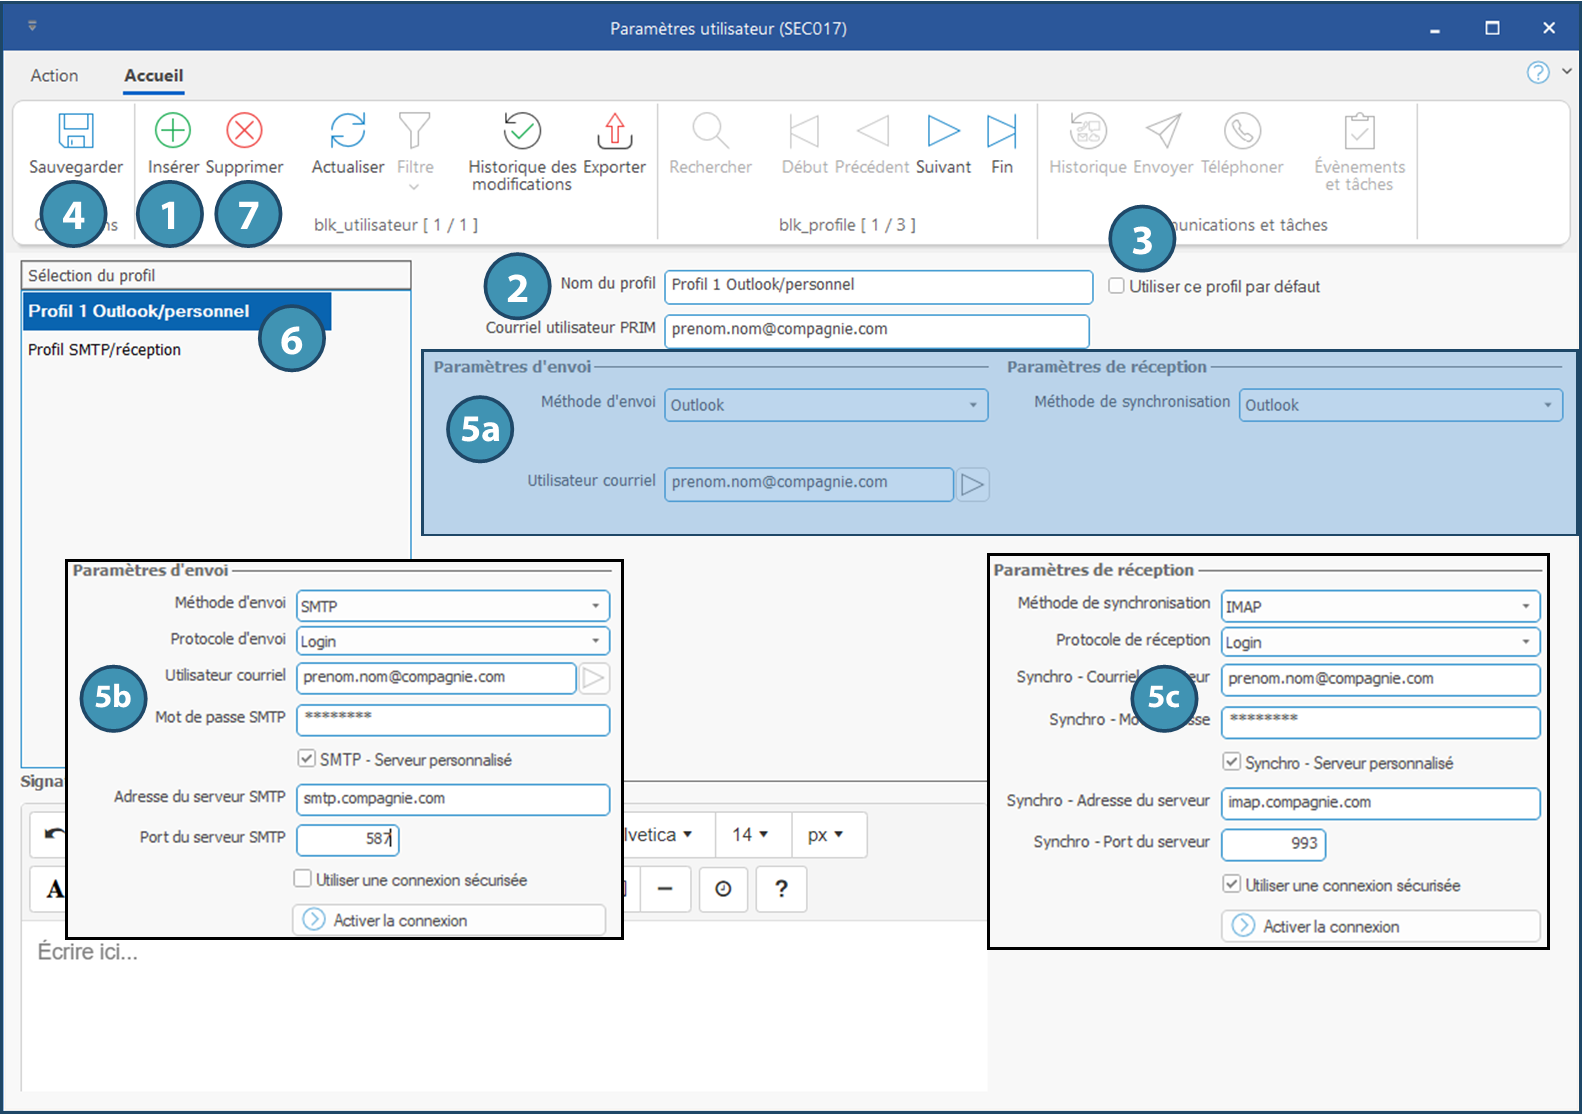Click the red Supprimer icon
1583x1115 pixels.
(x=244, y=131)
